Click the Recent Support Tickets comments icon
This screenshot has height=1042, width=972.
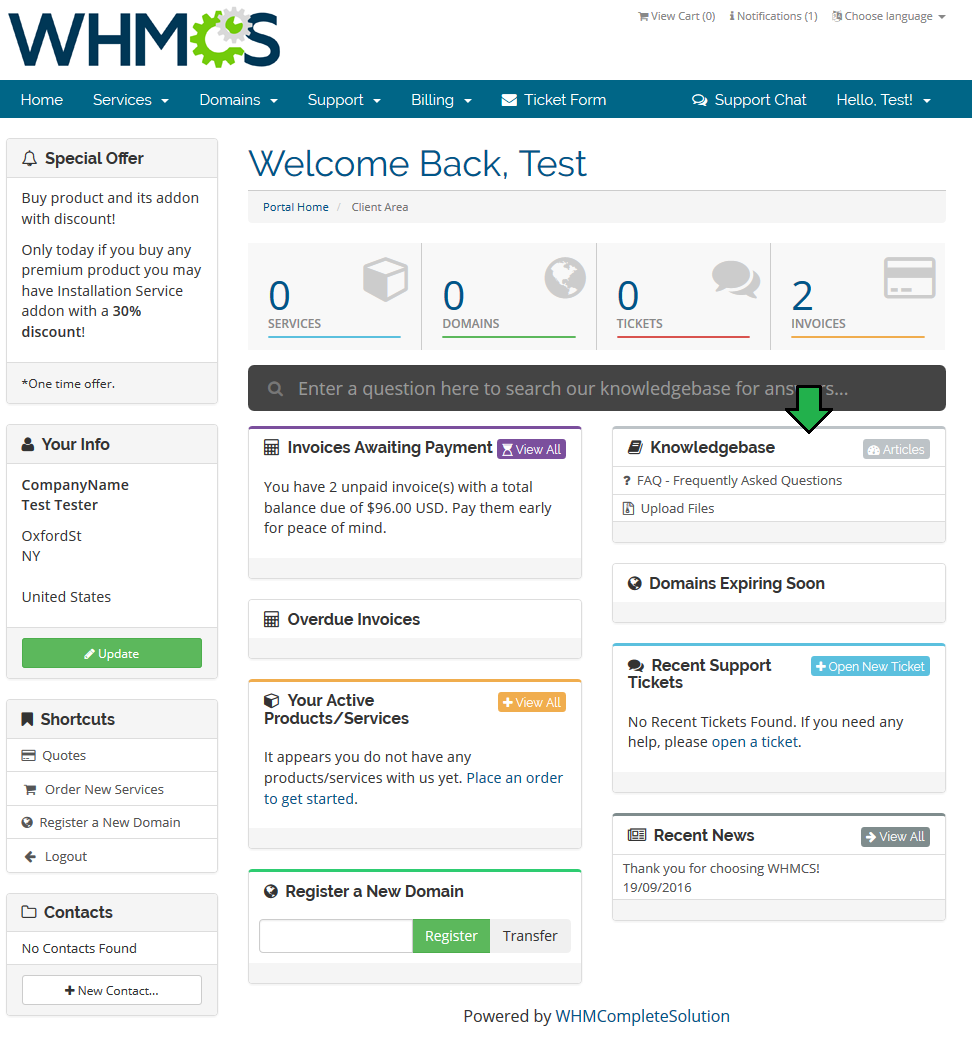(x=636, y=665)
